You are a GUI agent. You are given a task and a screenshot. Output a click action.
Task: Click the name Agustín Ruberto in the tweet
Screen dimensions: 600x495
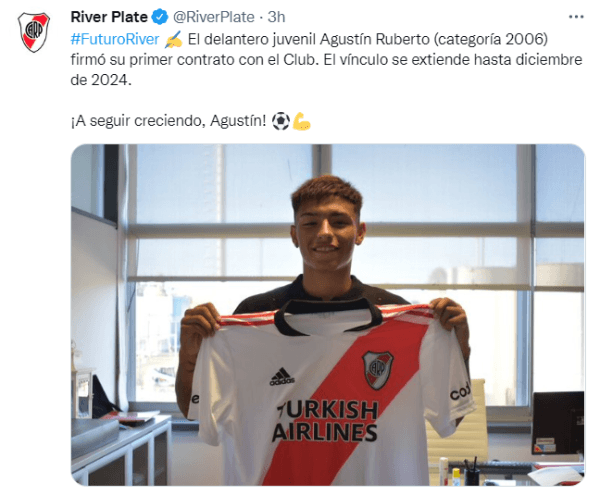375,39
